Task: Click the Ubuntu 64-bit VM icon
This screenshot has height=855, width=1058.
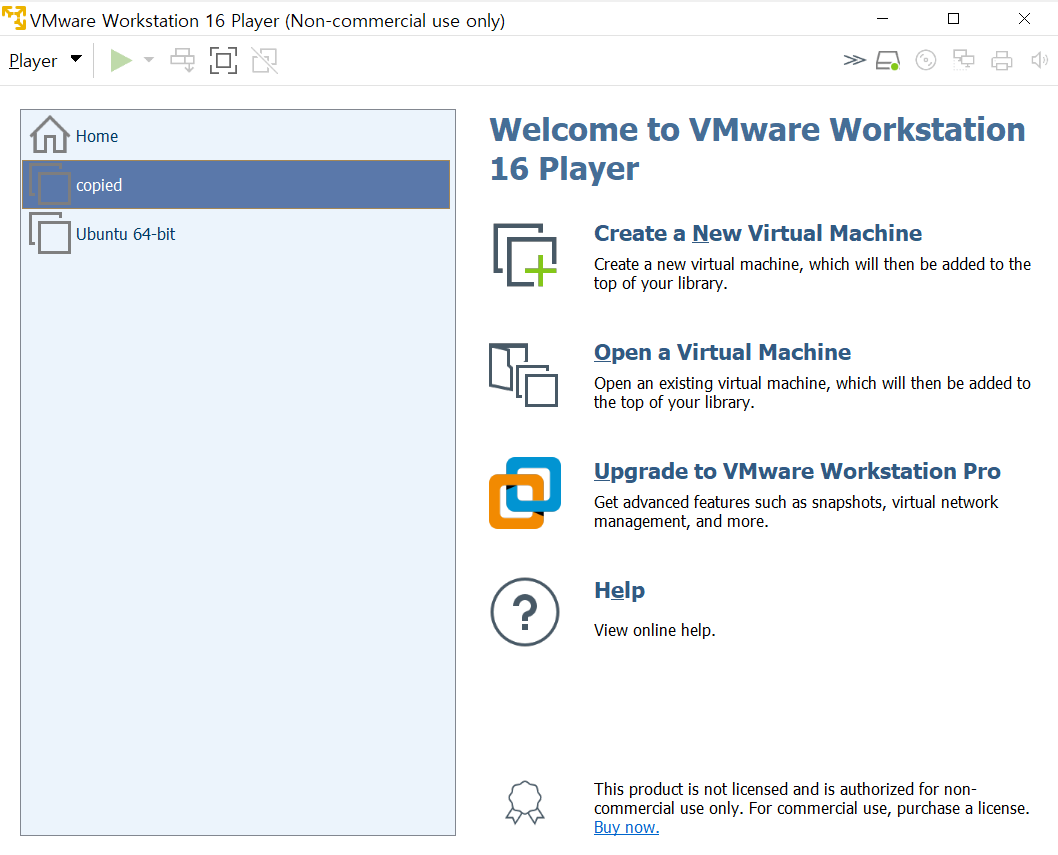Action: coord(50,233)
